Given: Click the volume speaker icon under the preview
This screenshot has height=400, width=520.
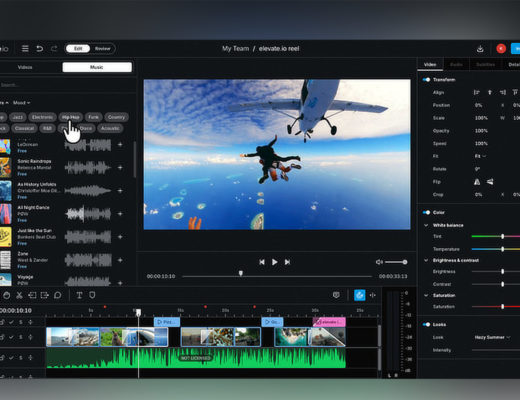Looking at the screenshot, I should click(x=379, y=262).
